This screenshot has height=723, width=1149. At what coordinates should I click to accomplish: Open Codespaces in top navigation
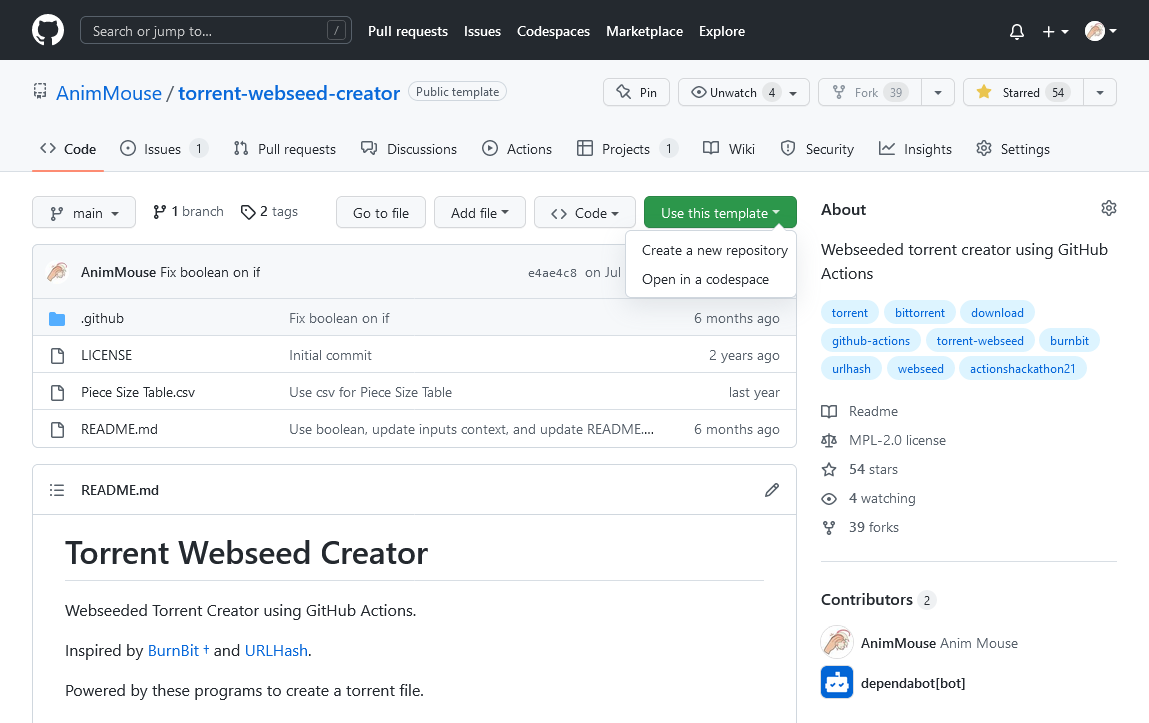(553, 31)
